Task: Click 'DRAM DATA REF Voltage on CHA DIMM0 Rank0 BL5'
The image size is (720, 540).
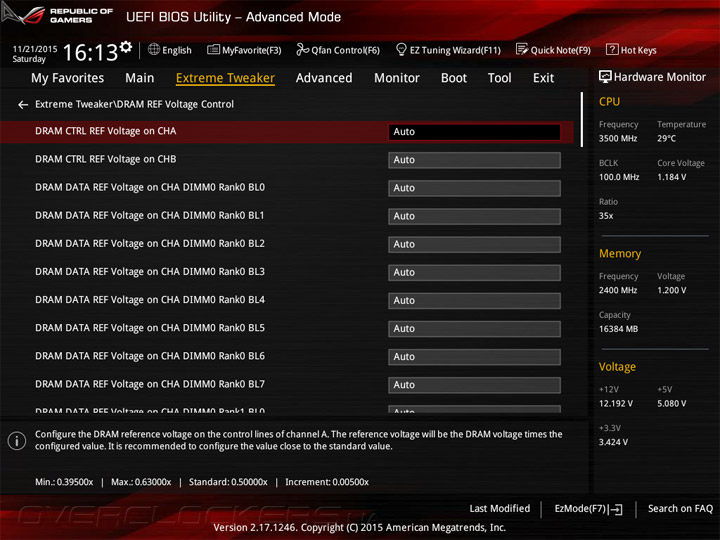Action: click(150, 328)
